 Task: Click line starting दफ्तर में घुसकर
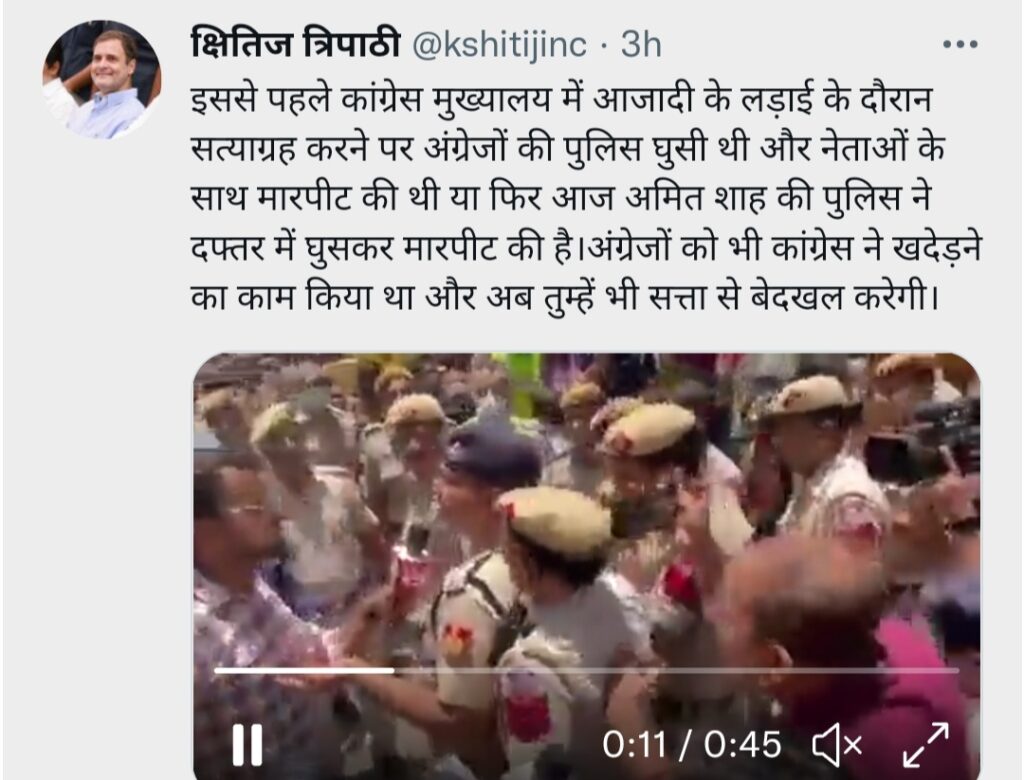tap(586, 248)
